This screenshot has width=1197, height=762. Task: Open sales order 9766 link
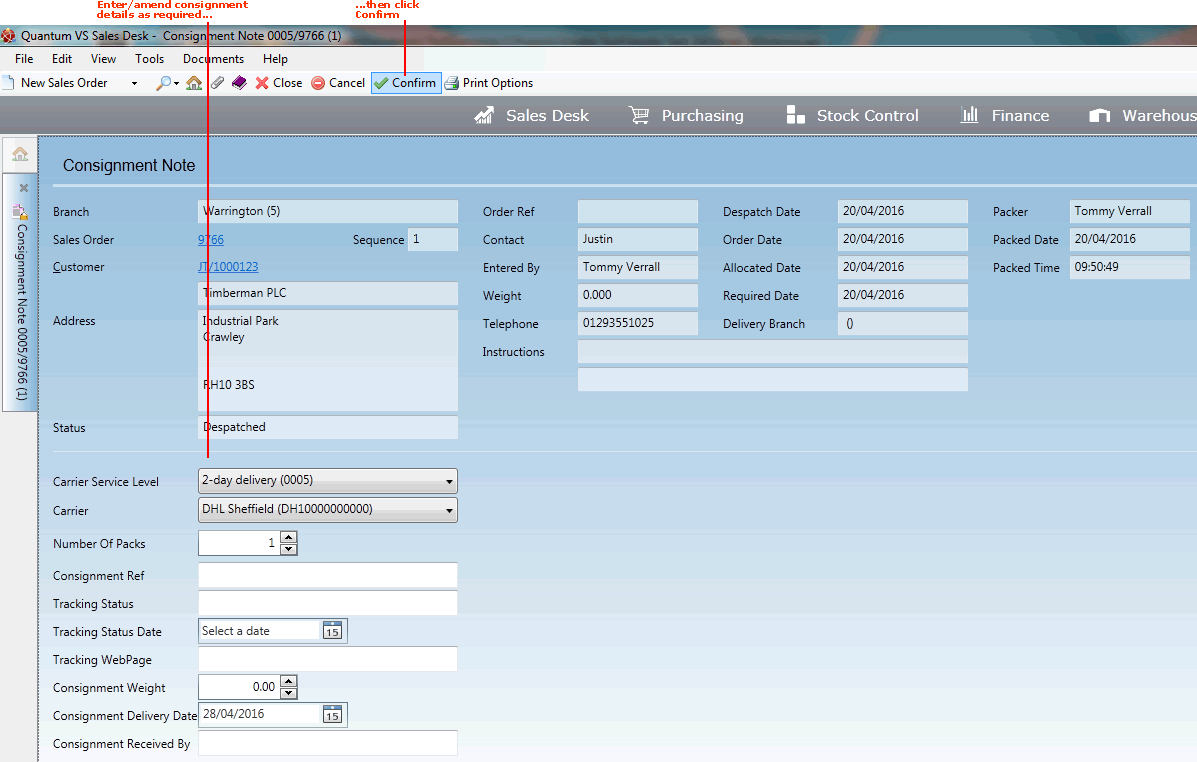[x=211, y=239]
